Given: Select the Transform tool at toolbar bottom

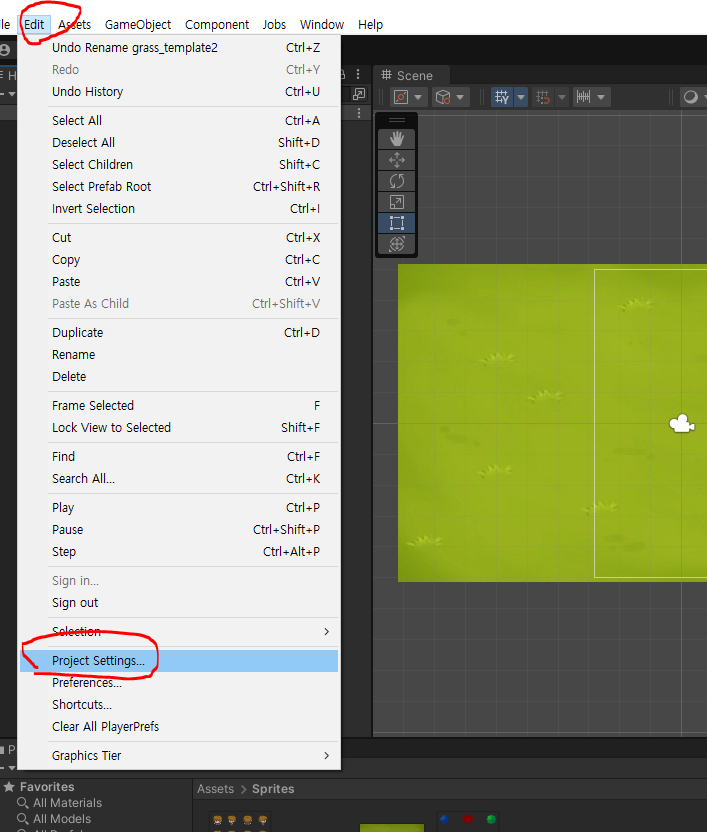Looking at the screenshot, I should click(x=396, y=244).
